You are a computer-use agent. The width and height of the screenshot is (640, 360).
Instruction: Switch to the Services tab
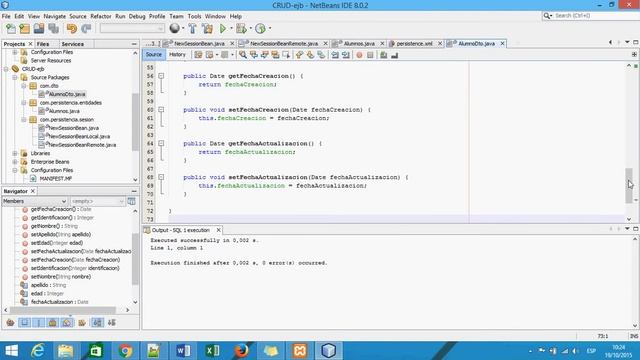coord(73,44)
